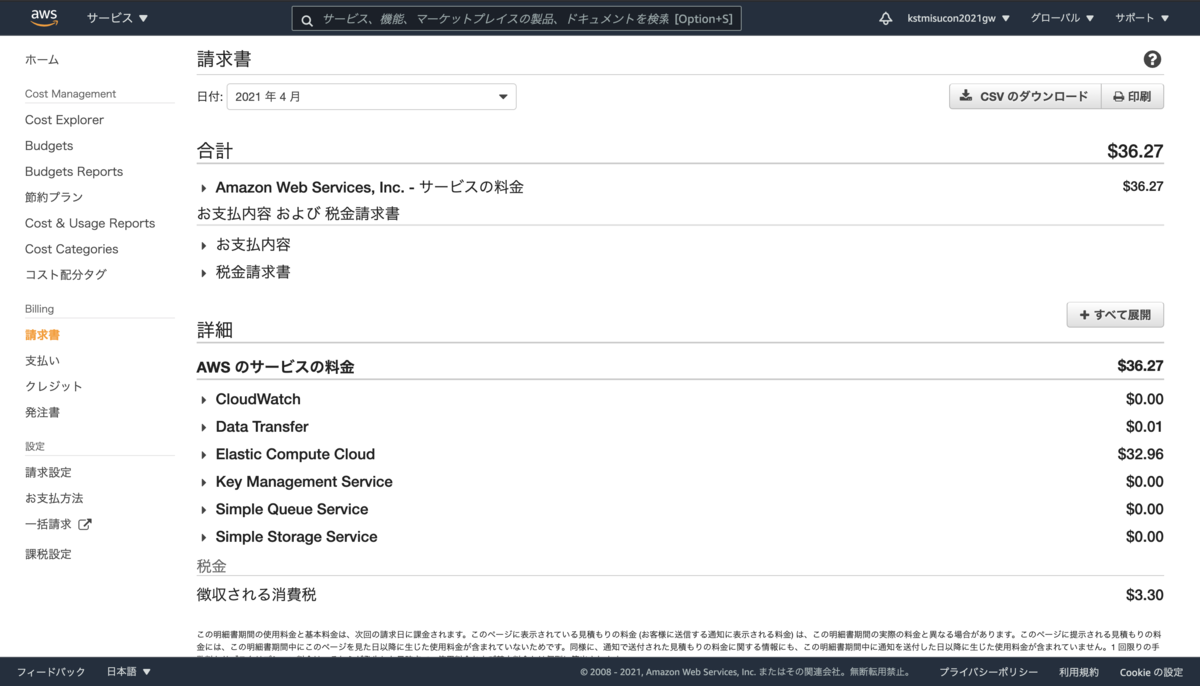The height and width of the screenshot is (686, 1200).
Task: Click the 徴収される消費税 $3.30 amount
Action: (x=1145, y=595)
